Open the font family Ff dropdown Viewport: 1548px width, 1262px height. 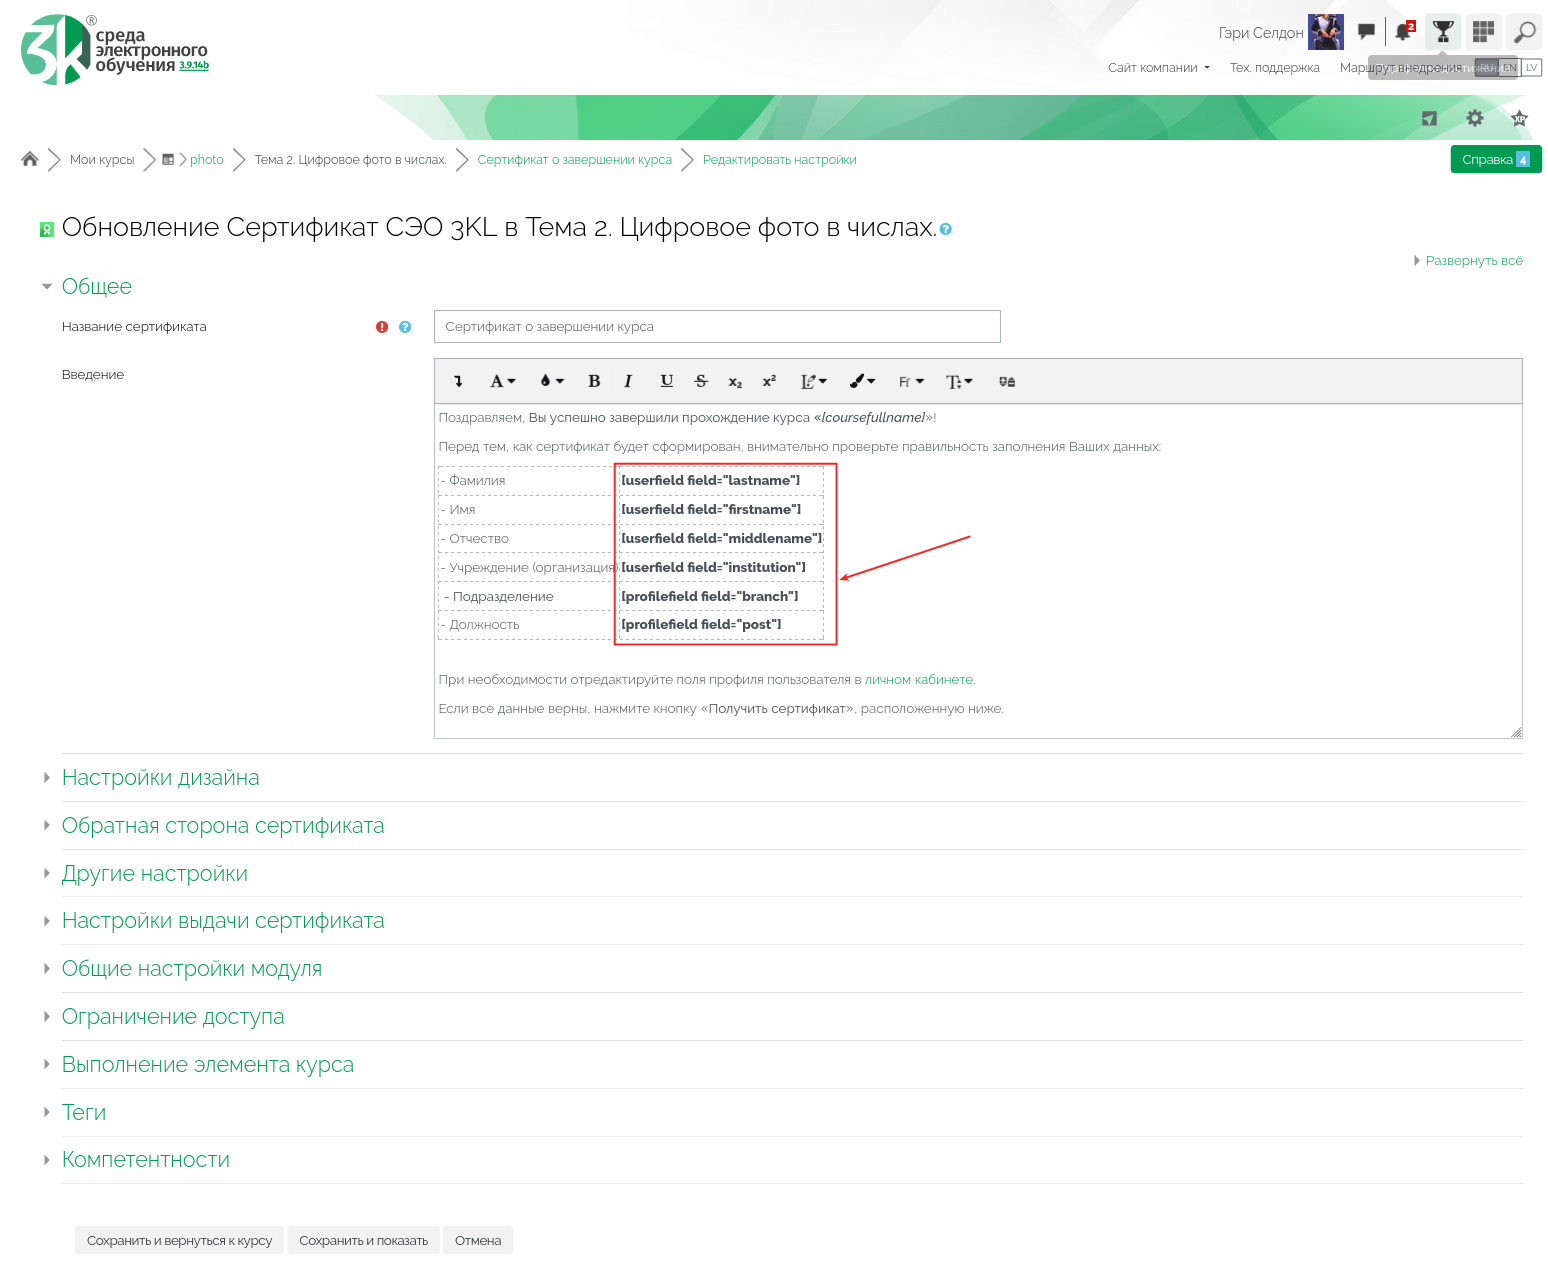pyautogui.click(x=910, y=381)
